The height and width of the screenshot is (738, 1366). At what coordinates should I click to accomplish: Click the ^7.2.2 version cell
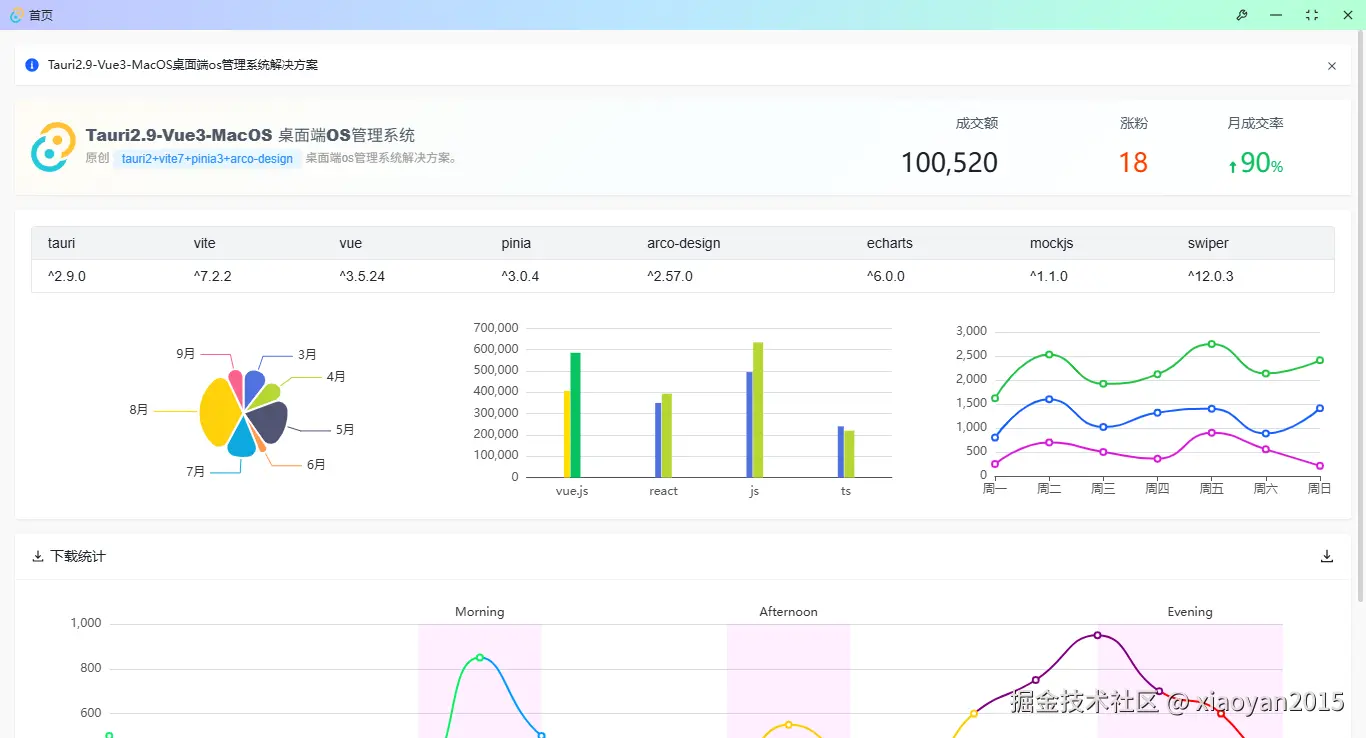[x=212, y=276]
